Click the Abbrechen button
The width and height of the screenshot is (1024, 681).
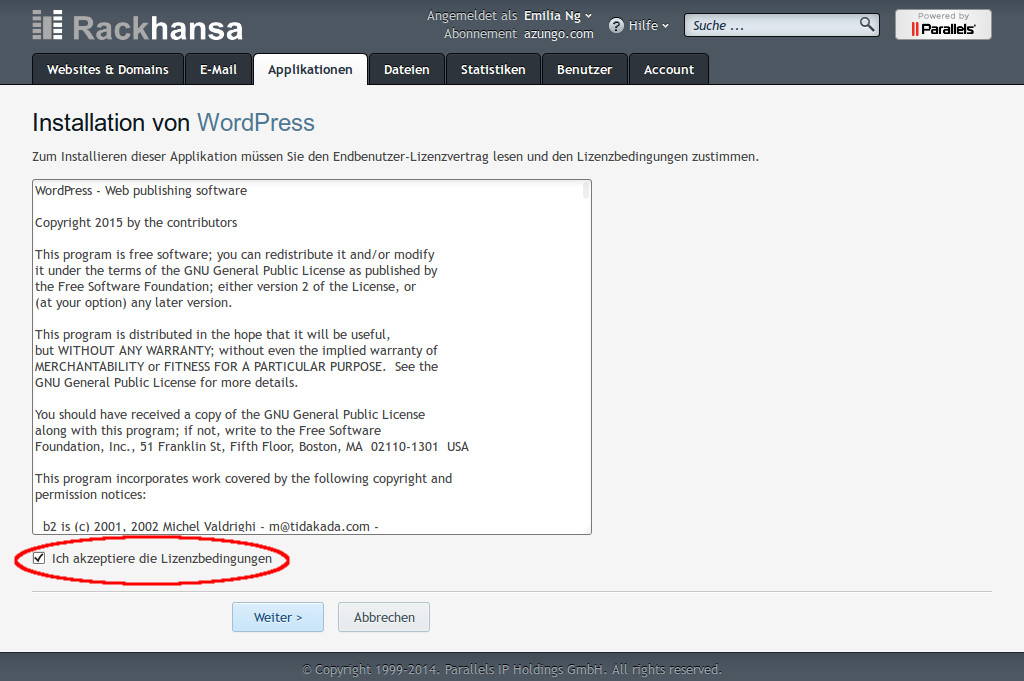coord(384,617)
